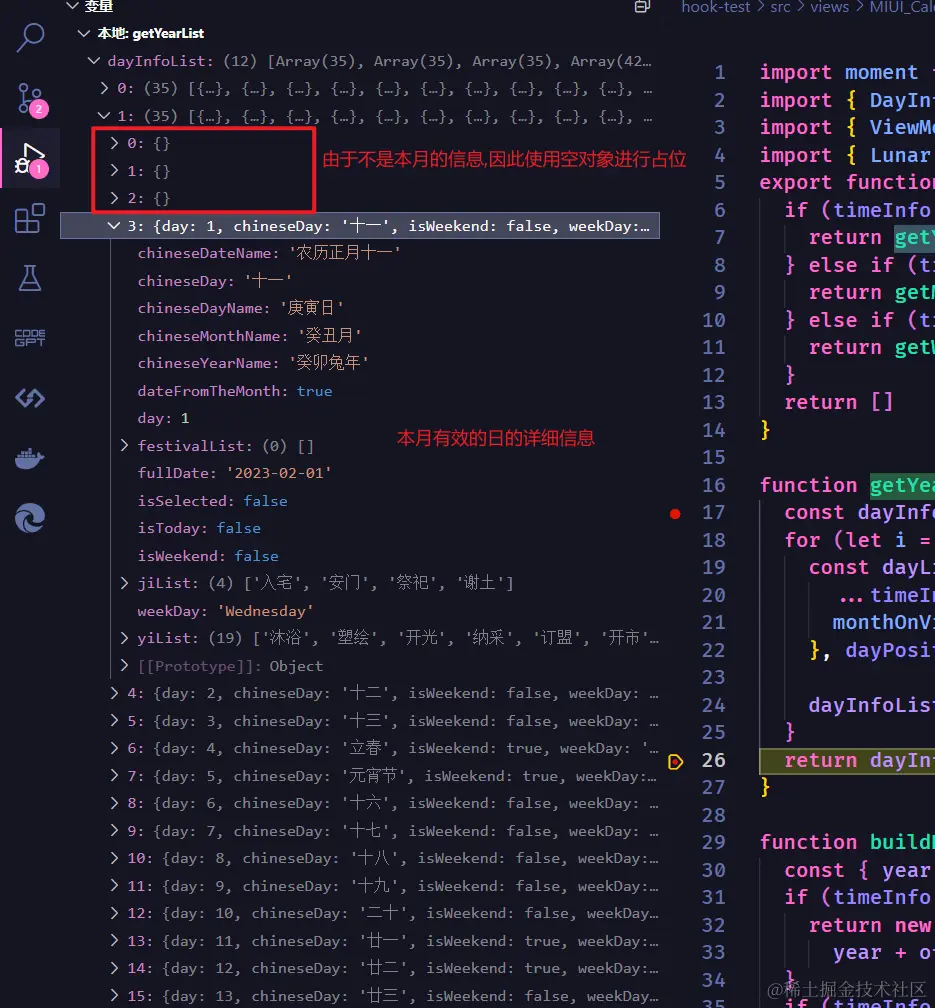Click the 'const dayInfo' code on line 17
Viewport: 935px width, 1008px height.
pyautogui.click(x=859, y=513)
